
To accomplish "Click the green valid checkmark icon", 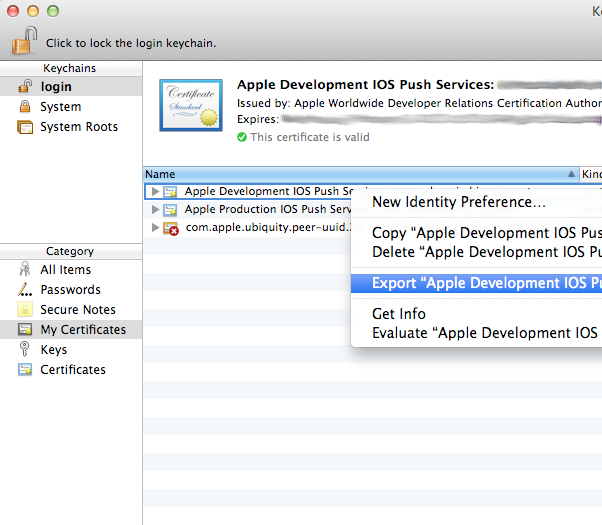I will pos(242,137).
